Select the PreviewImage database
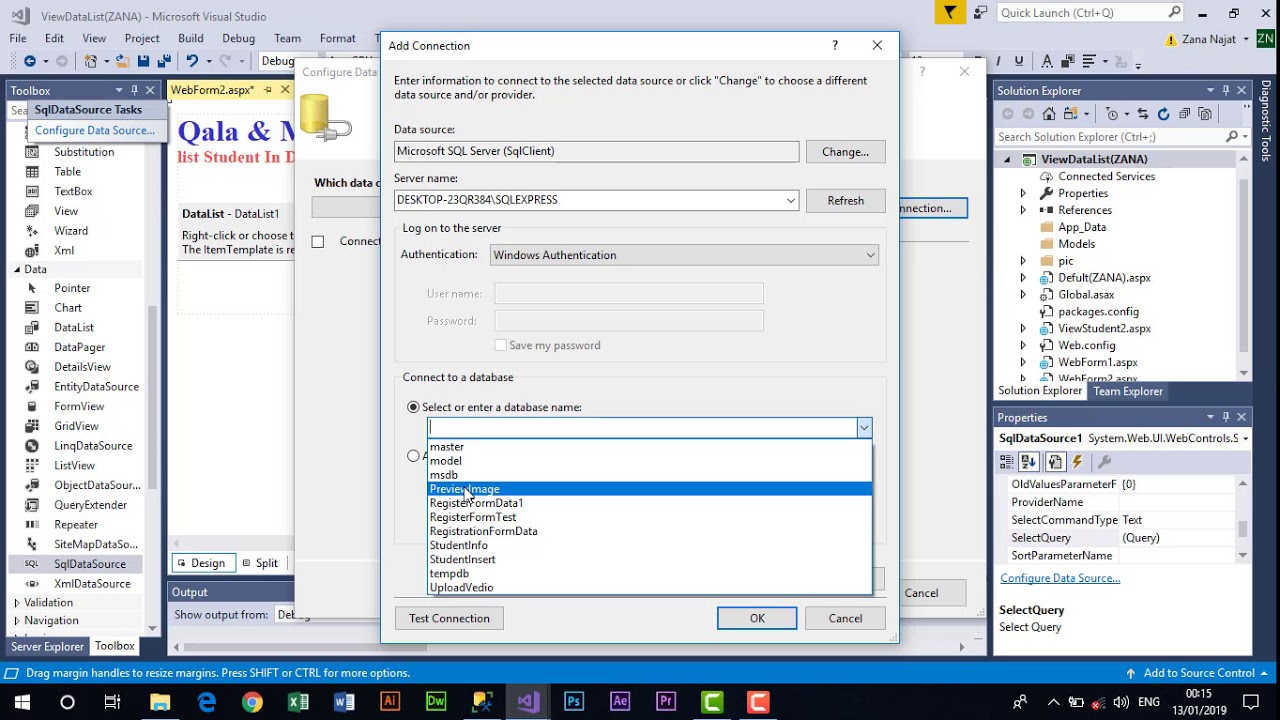This screenshot has height=720, width=1280. [650, 489]
